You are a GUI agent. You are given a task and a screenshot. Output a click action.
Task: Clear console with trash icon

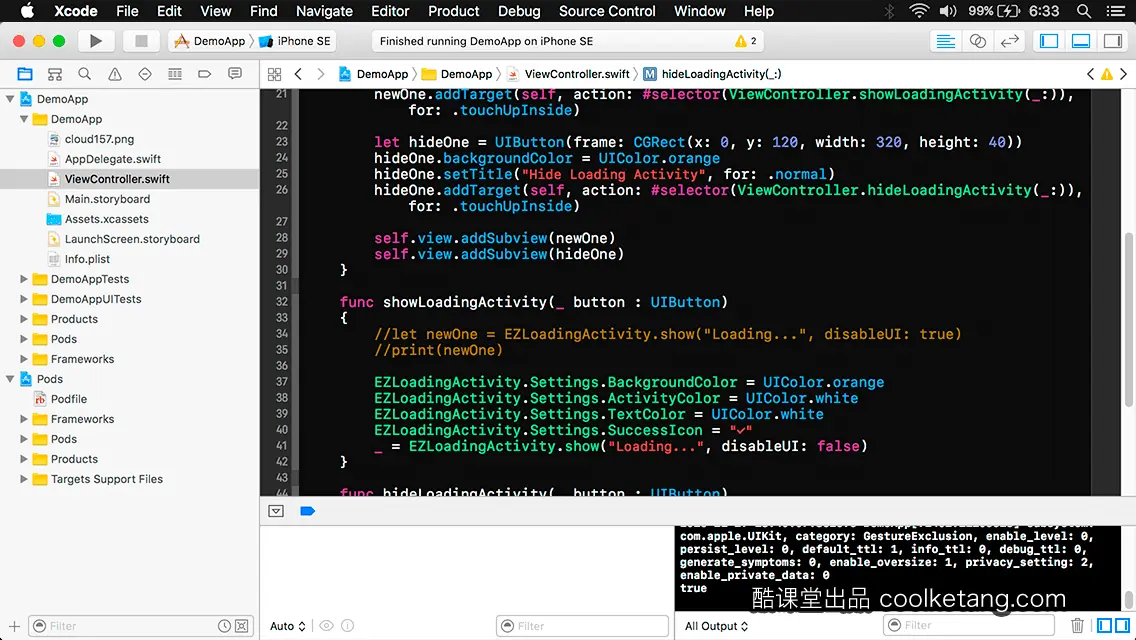1077,626
